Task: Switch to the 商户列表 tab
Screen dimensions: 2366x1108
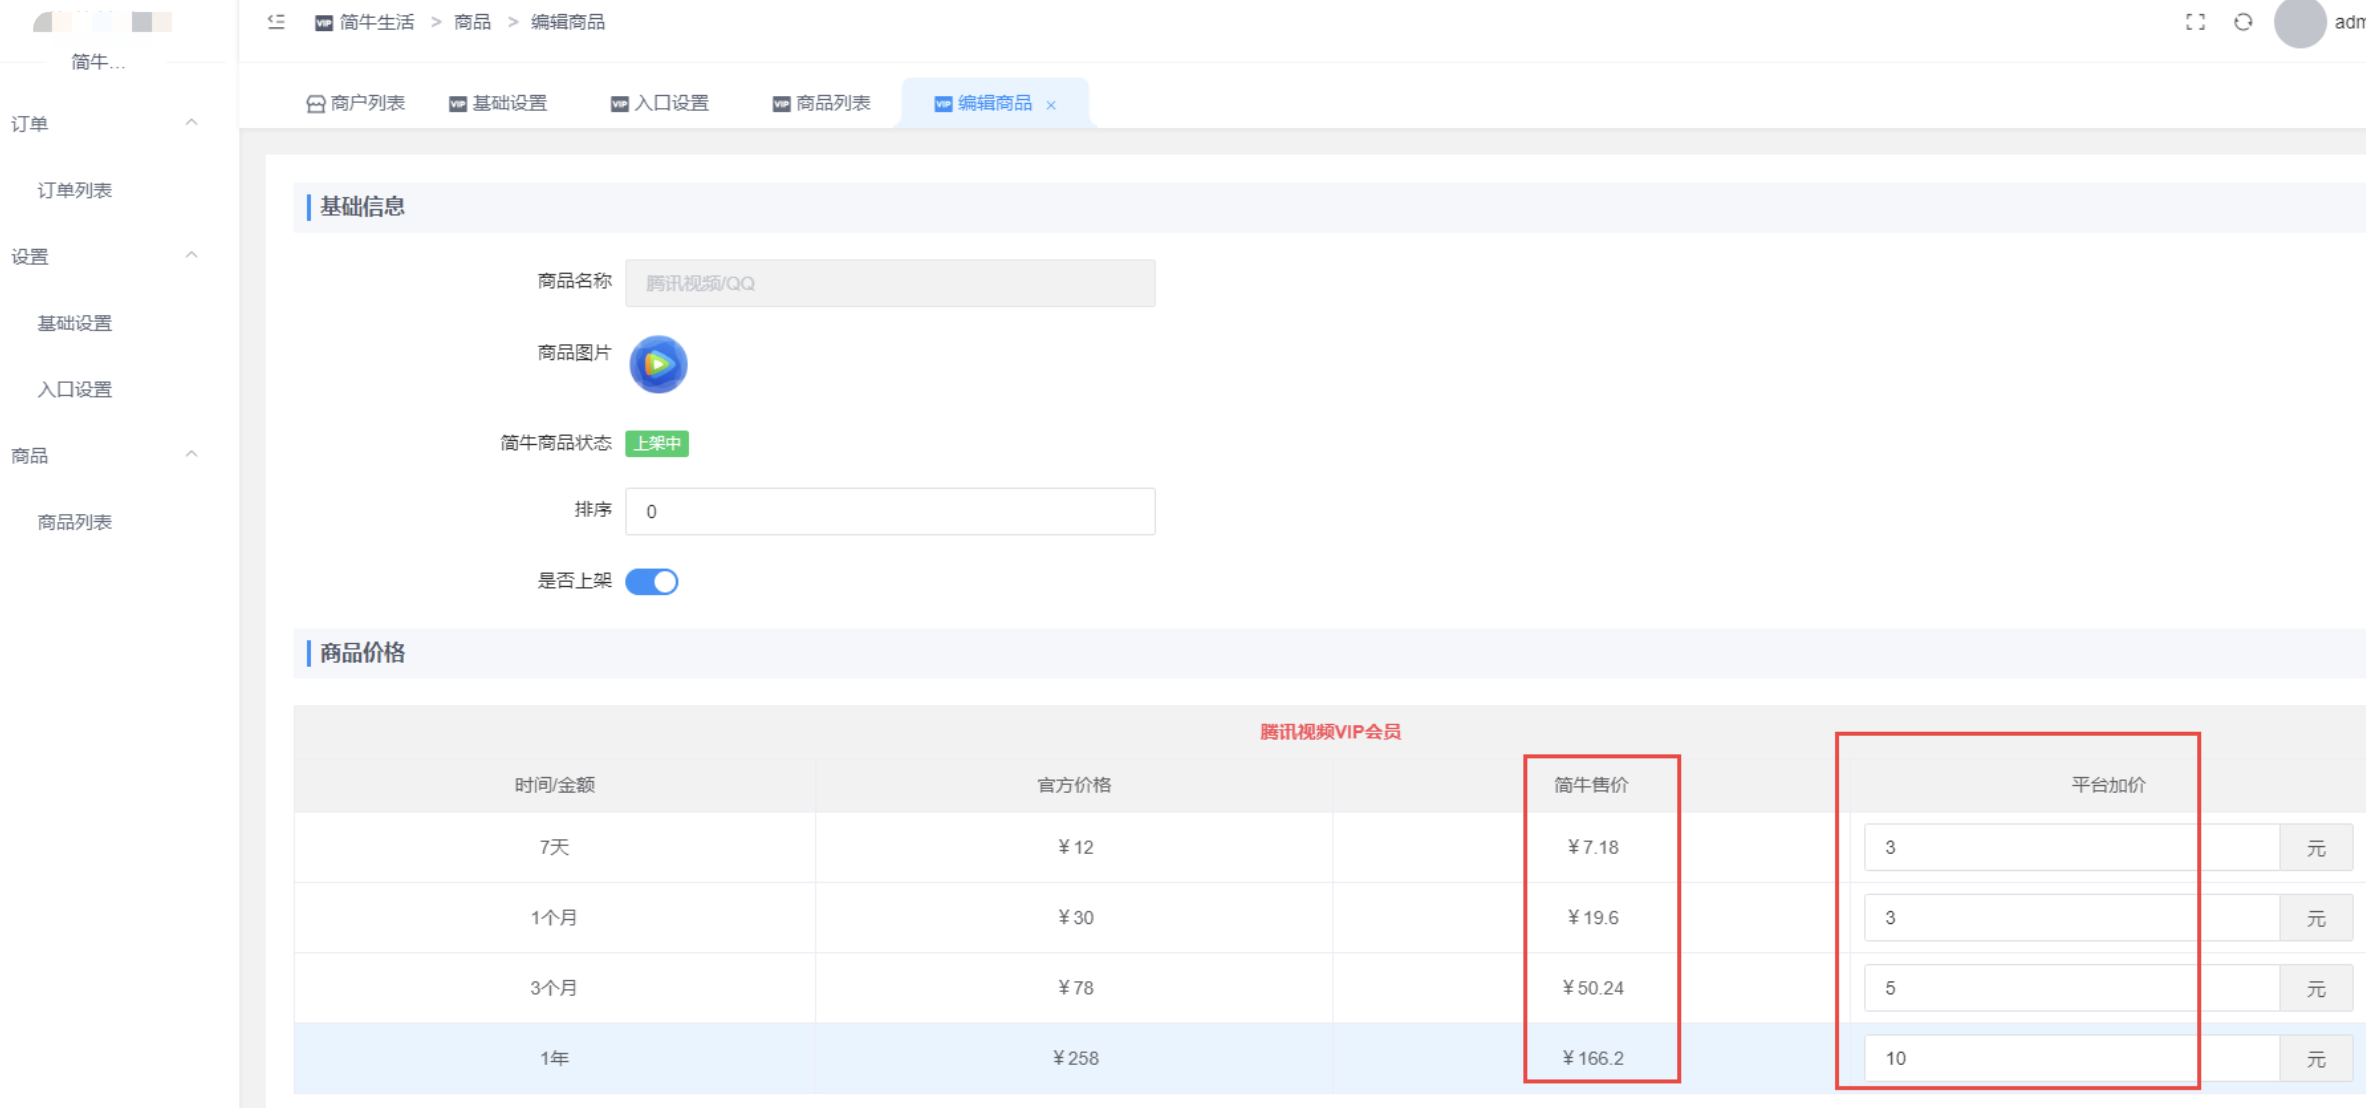Action: tap(356, 103)
